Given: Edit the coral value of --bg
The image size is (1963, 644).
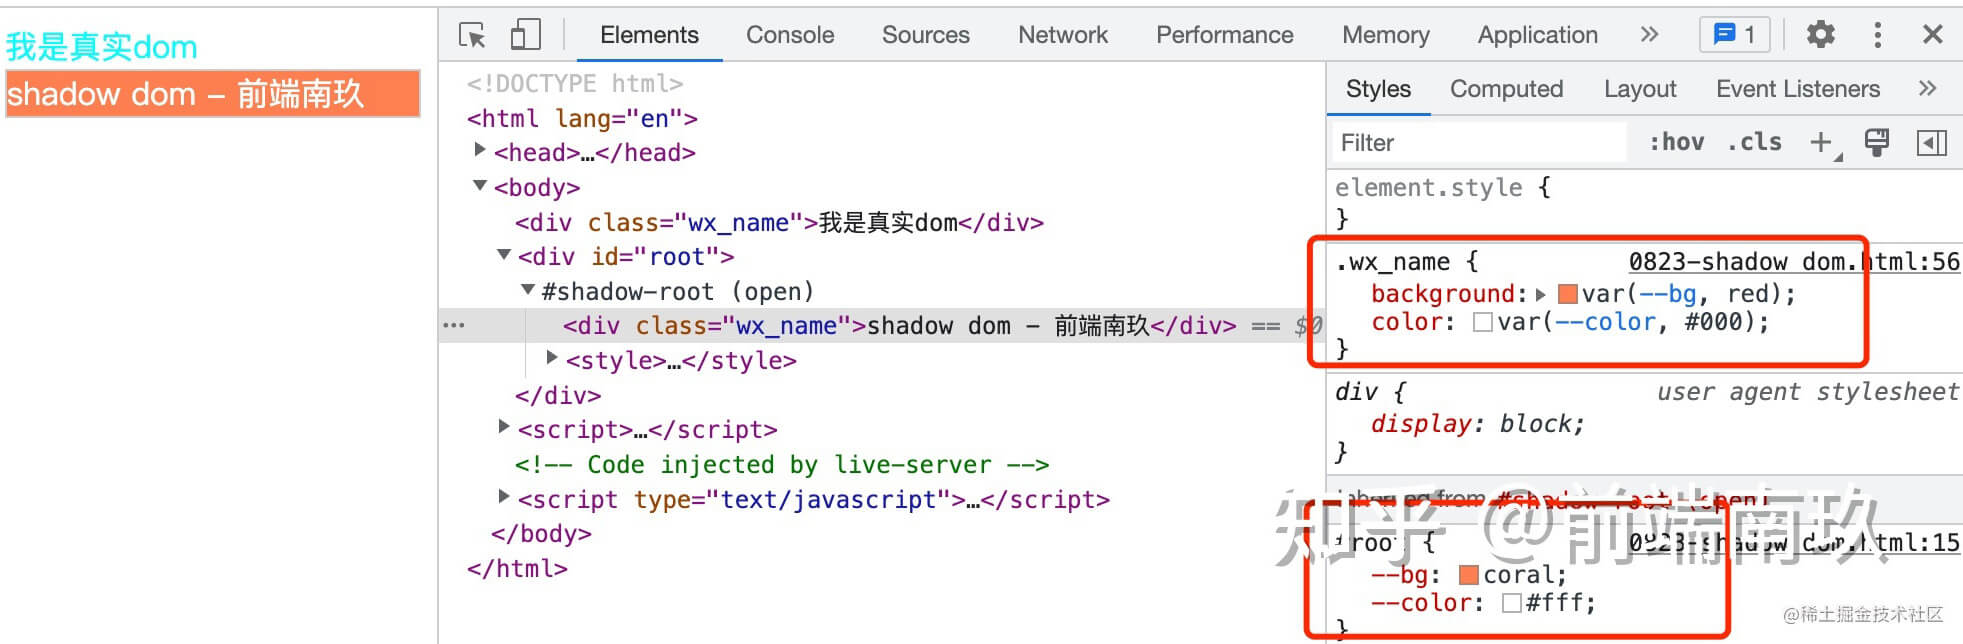Looking at the screenshot, I should click(x=1519, y=575).
